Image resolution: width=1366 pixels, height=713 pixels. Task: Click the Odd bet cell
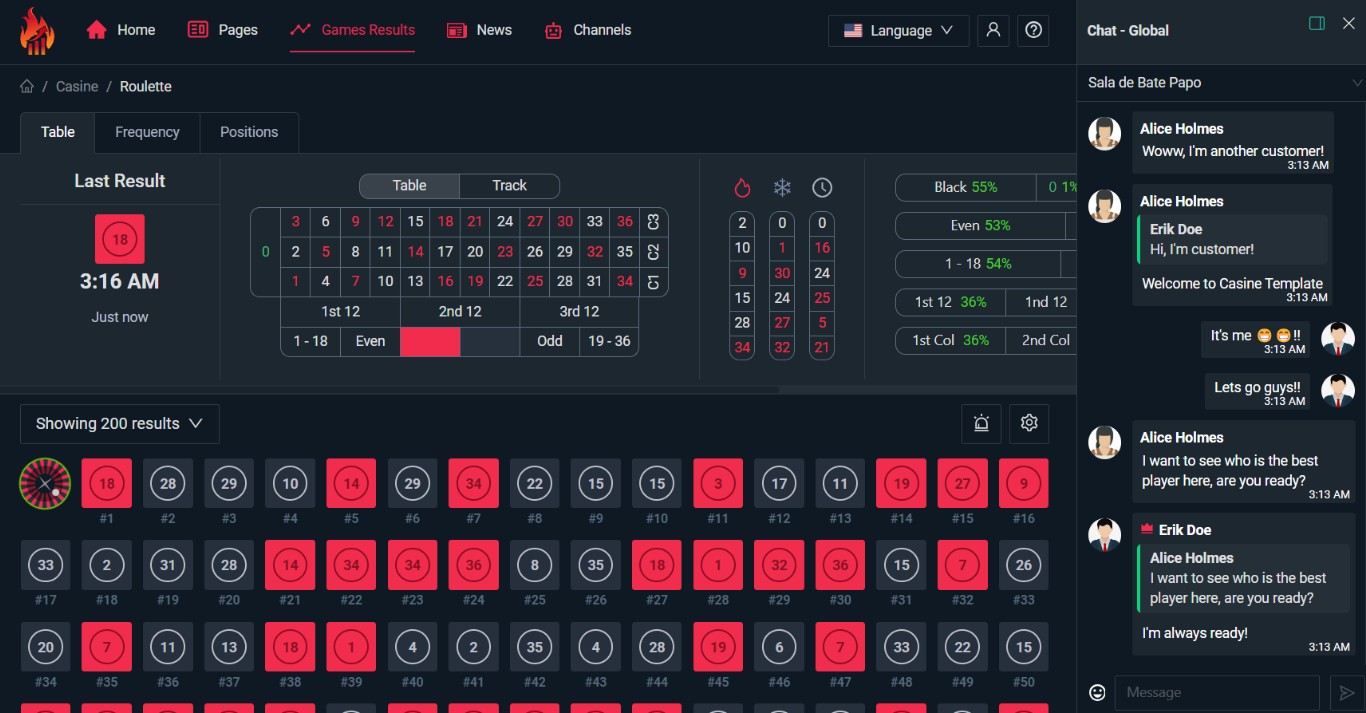[549, 341]
